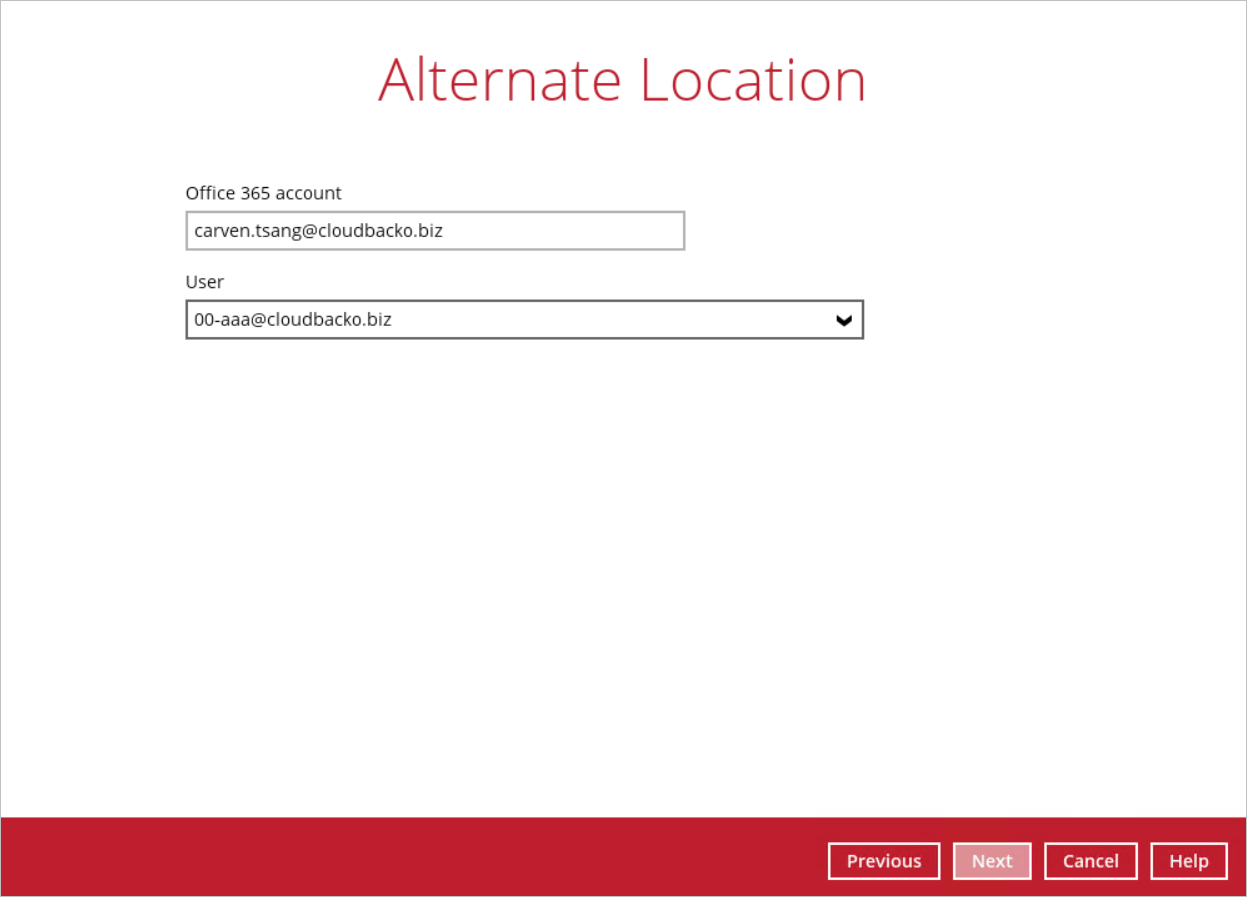The height and width of the screenshot is (897, 1247).
Task: Click the carven.tsang@cloudbacko.biz account text
Action: 318,231
